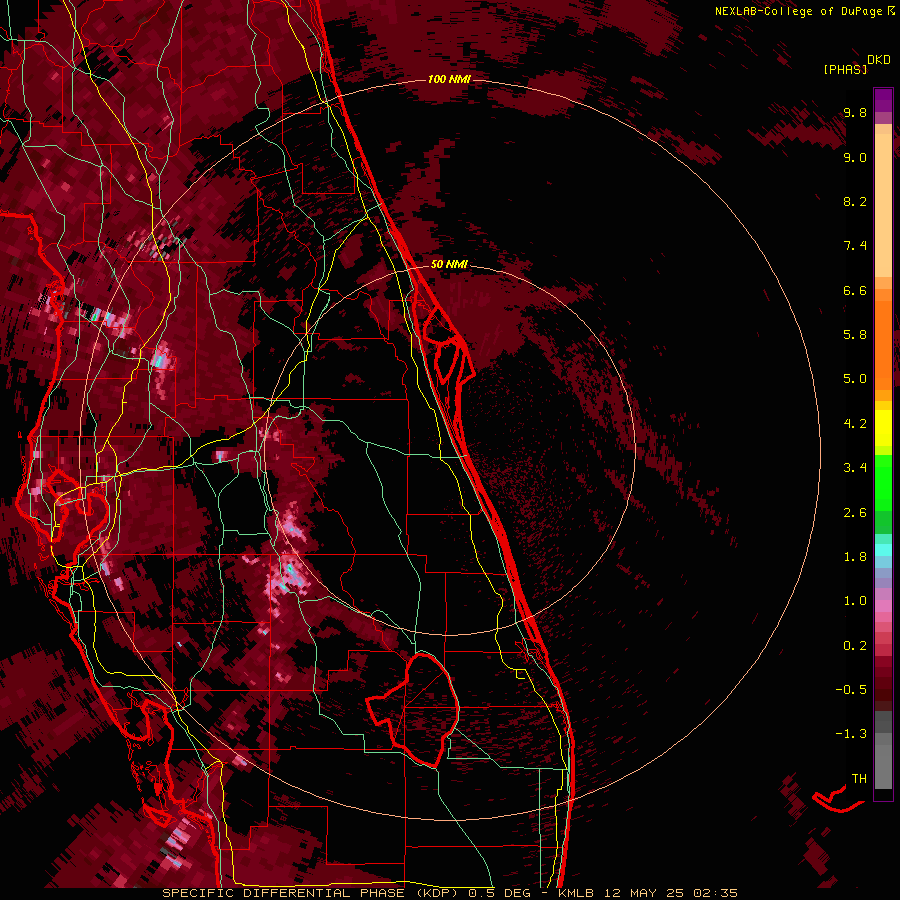Click the DKD PHAS legend title

point(856,64)
